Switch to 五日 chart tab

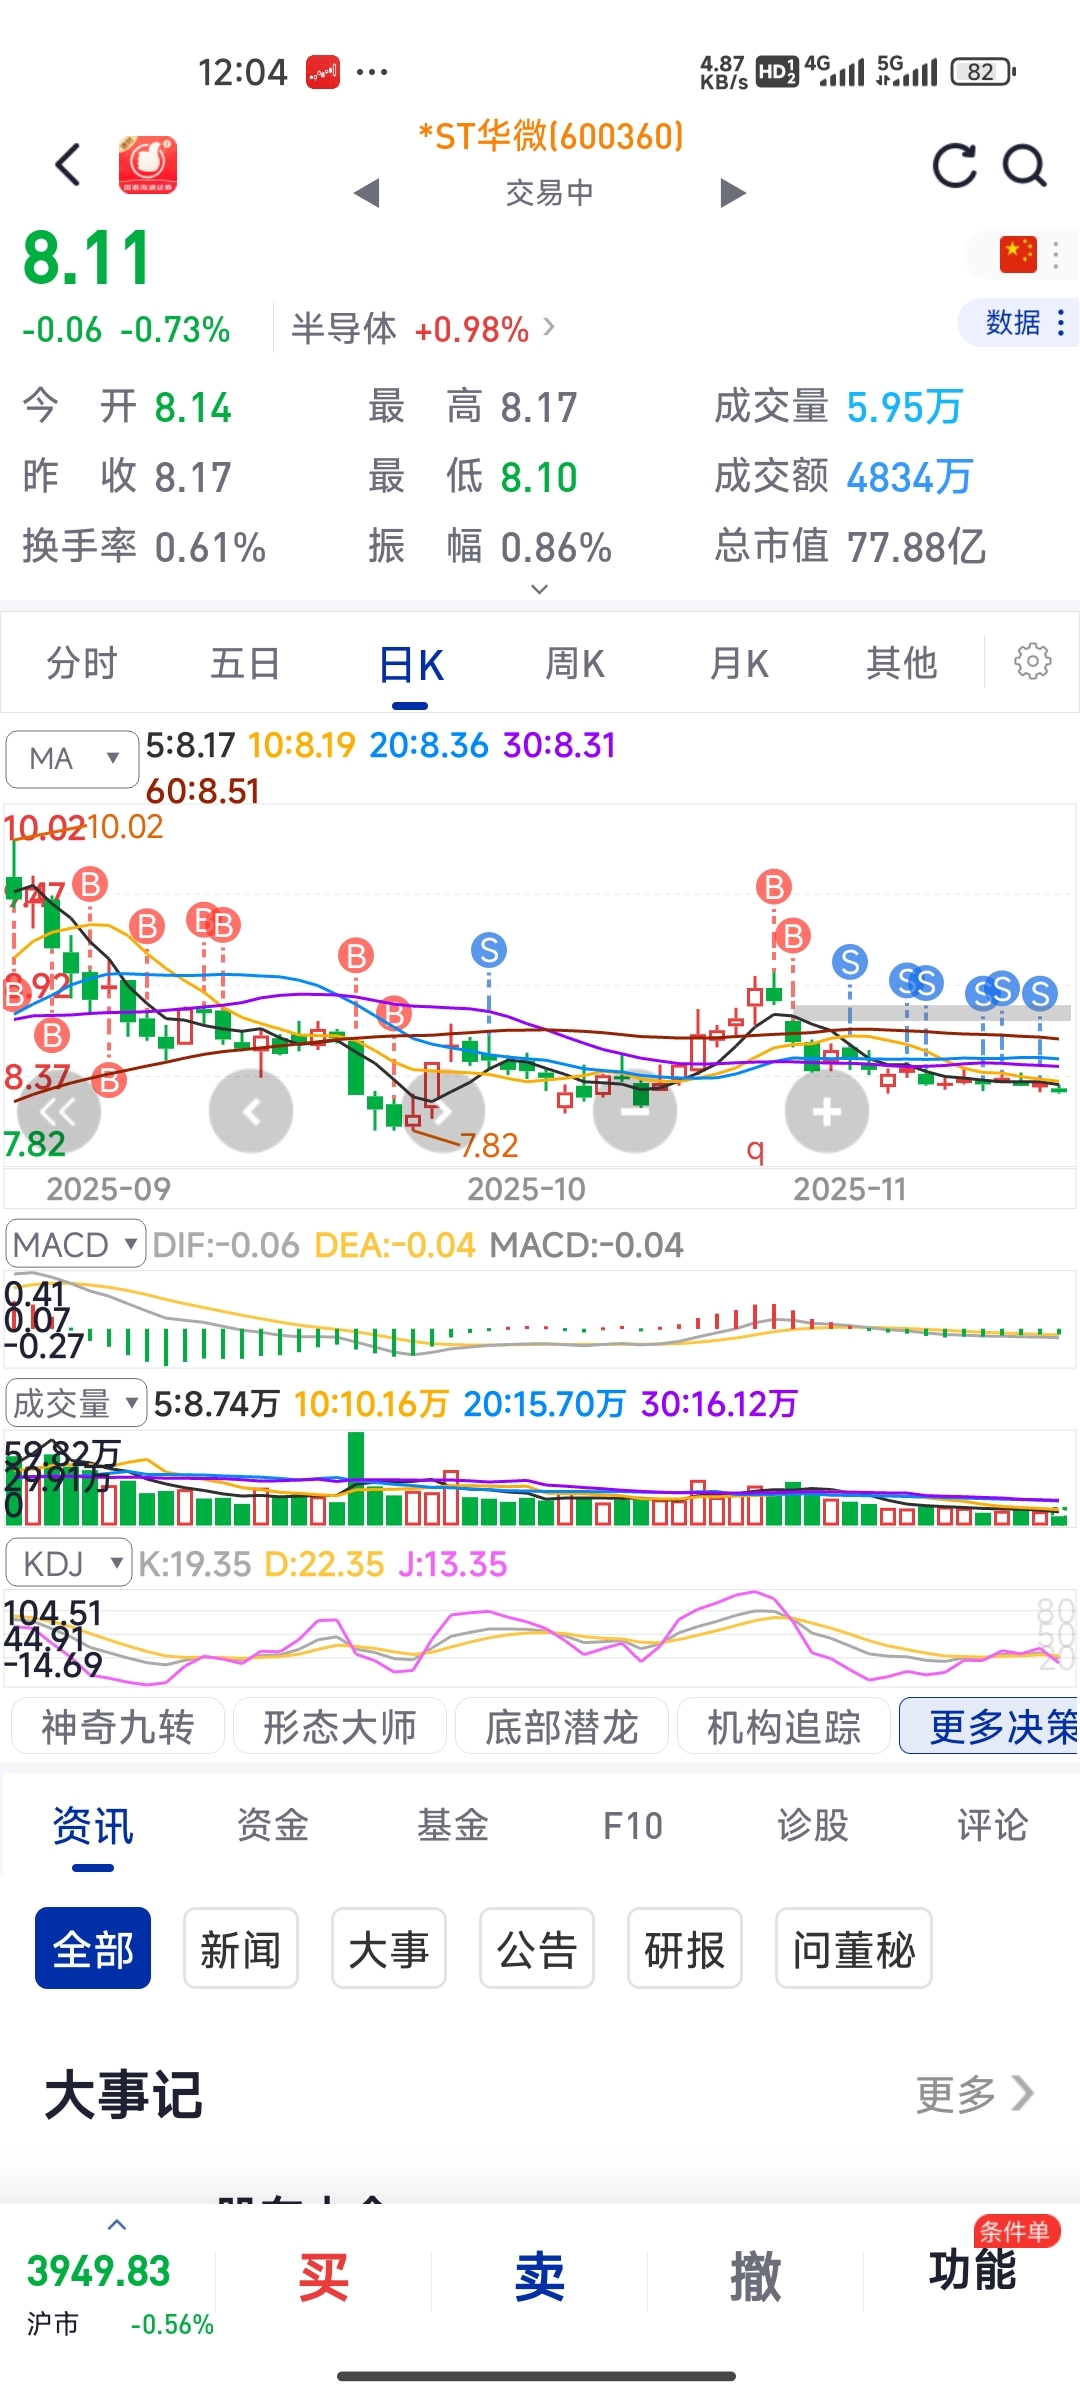coord(245,663)
